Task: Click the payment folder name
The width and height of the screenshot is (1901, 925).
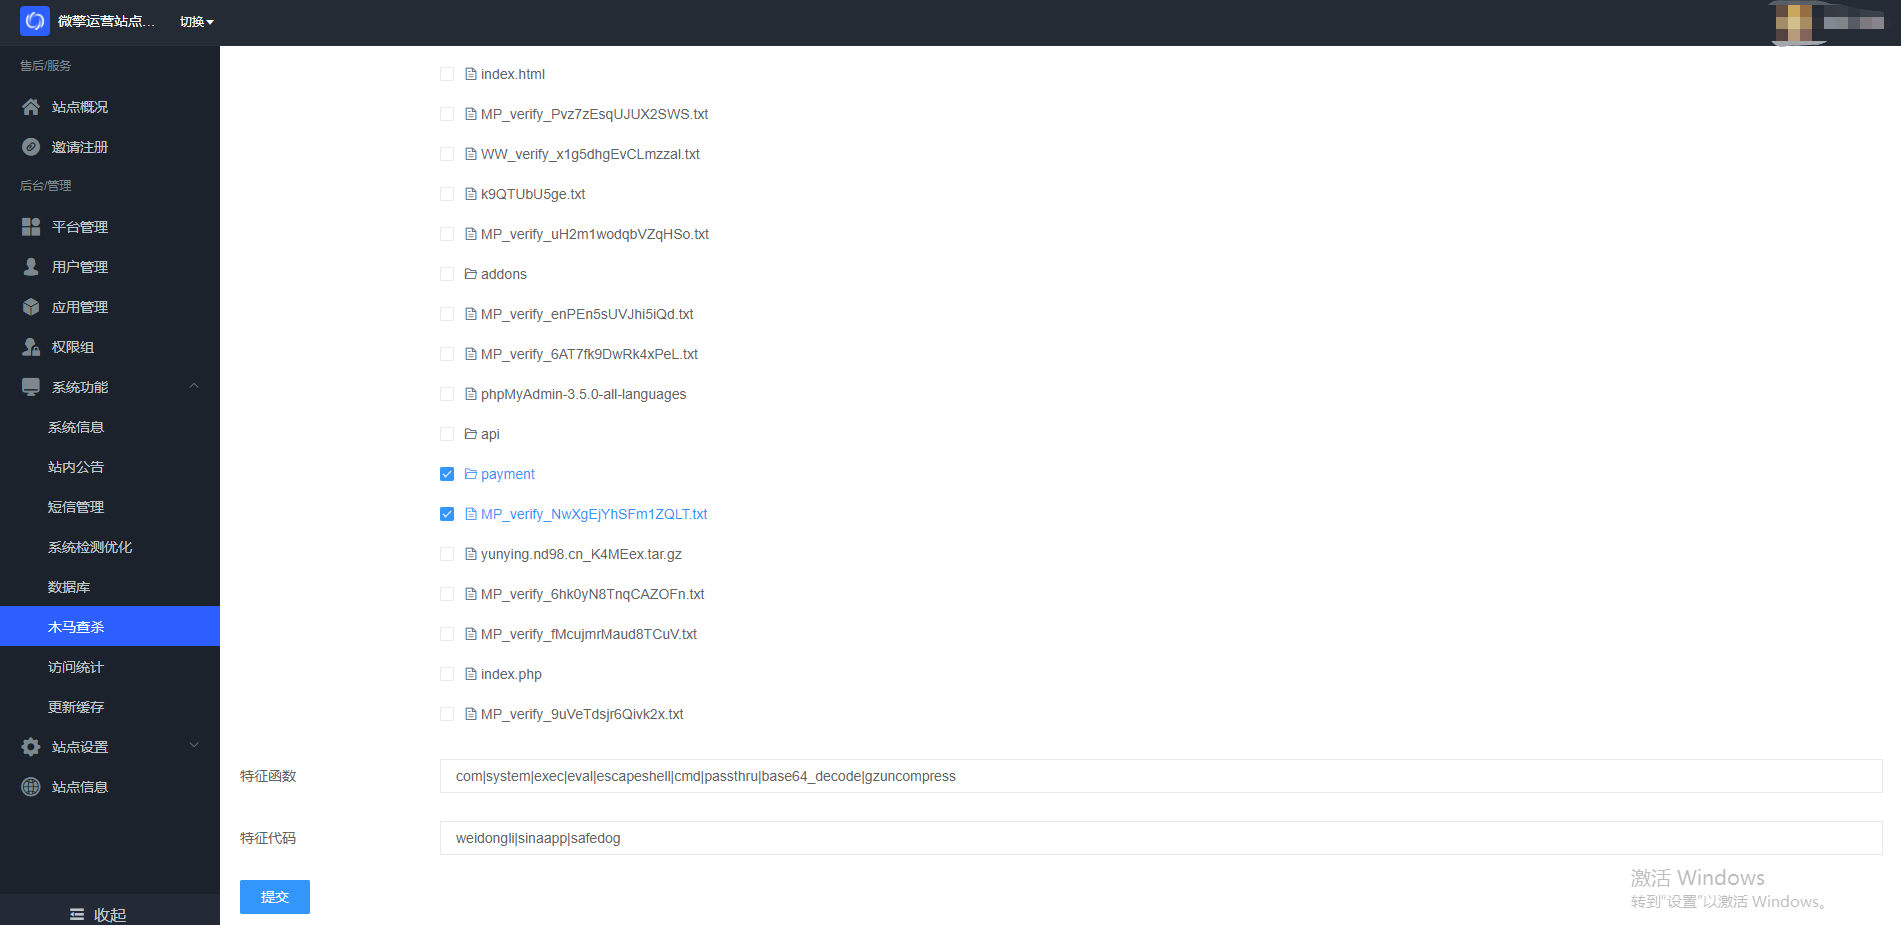Action: coord(508,474)
